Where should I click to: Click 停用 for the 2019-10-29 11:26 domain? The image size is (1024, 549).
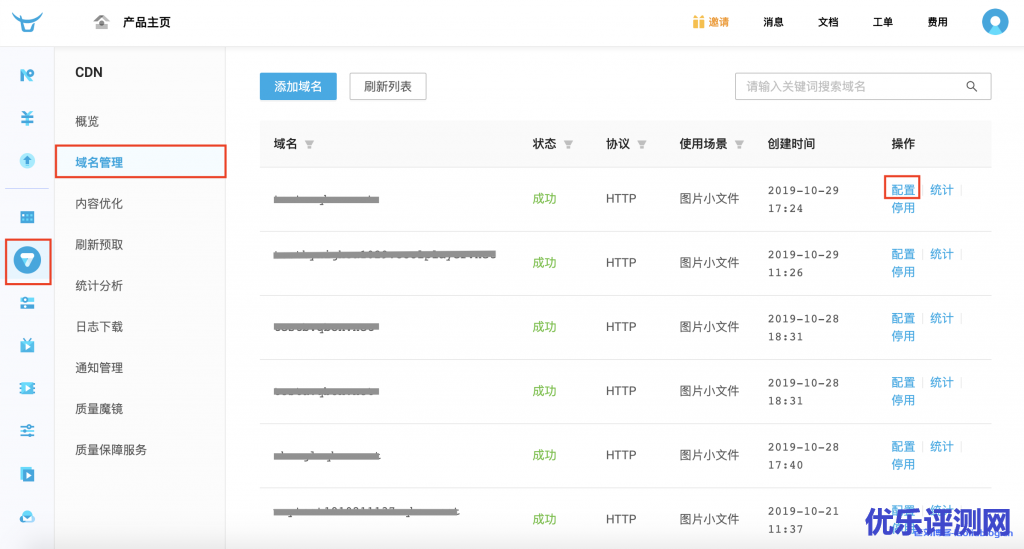coord(903,272)
